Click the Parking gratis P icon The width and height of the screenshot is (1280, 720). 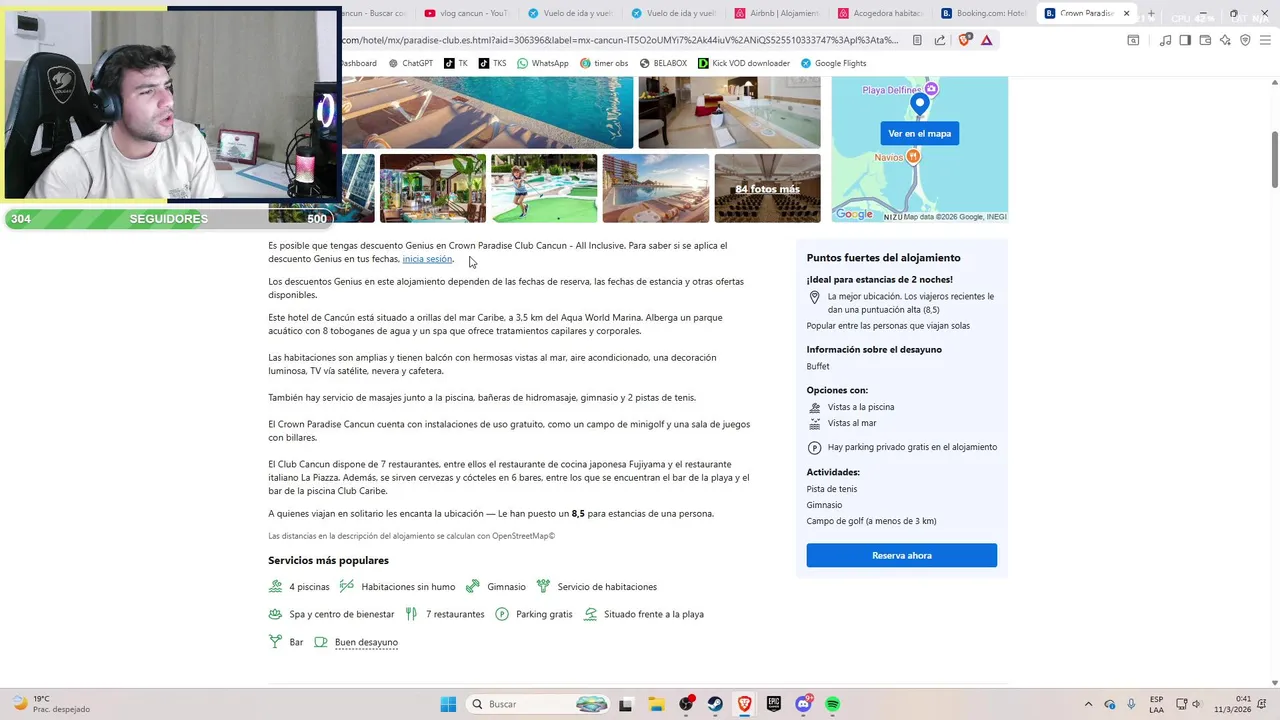[502, 614]
